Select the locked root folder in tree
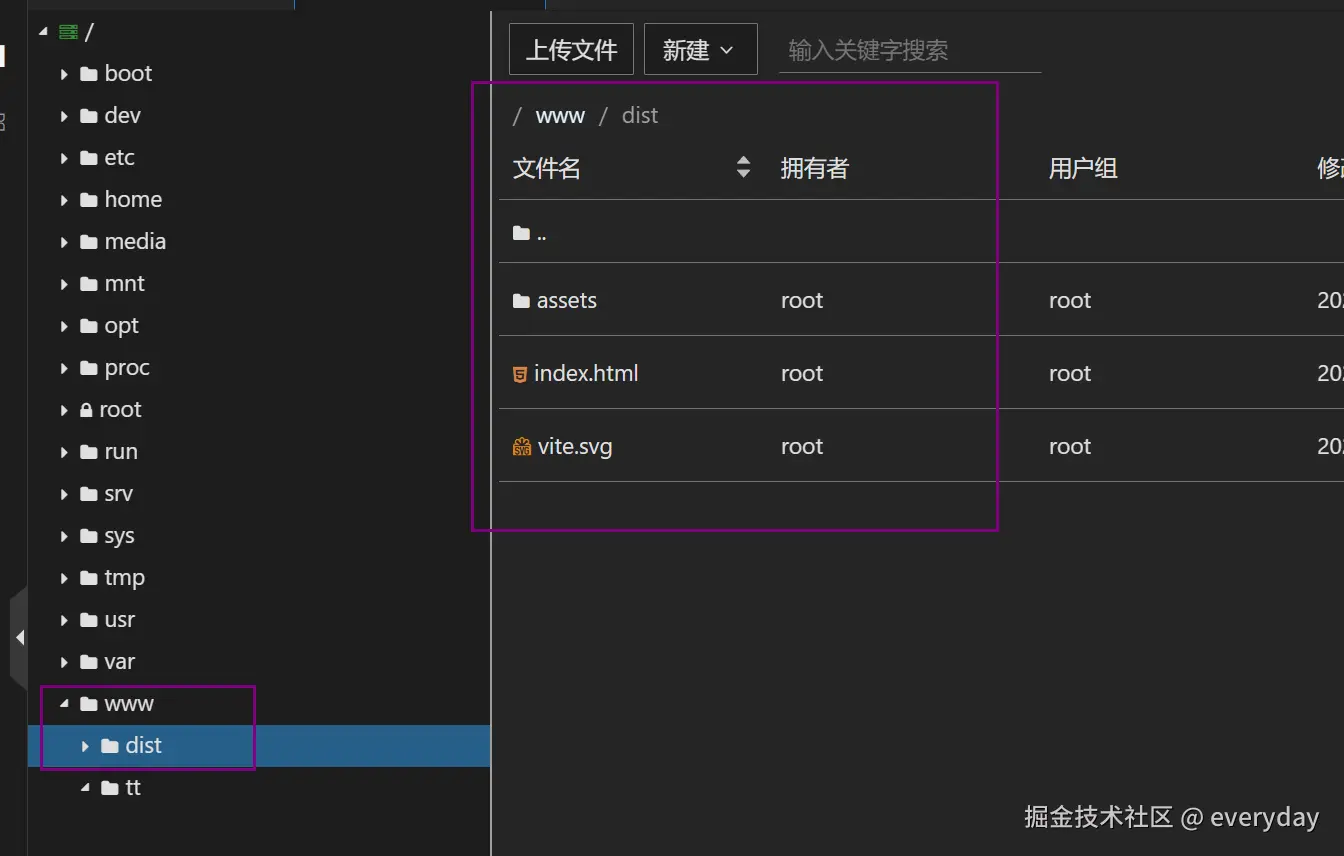The image size is (1344, 856). point(120,409)
